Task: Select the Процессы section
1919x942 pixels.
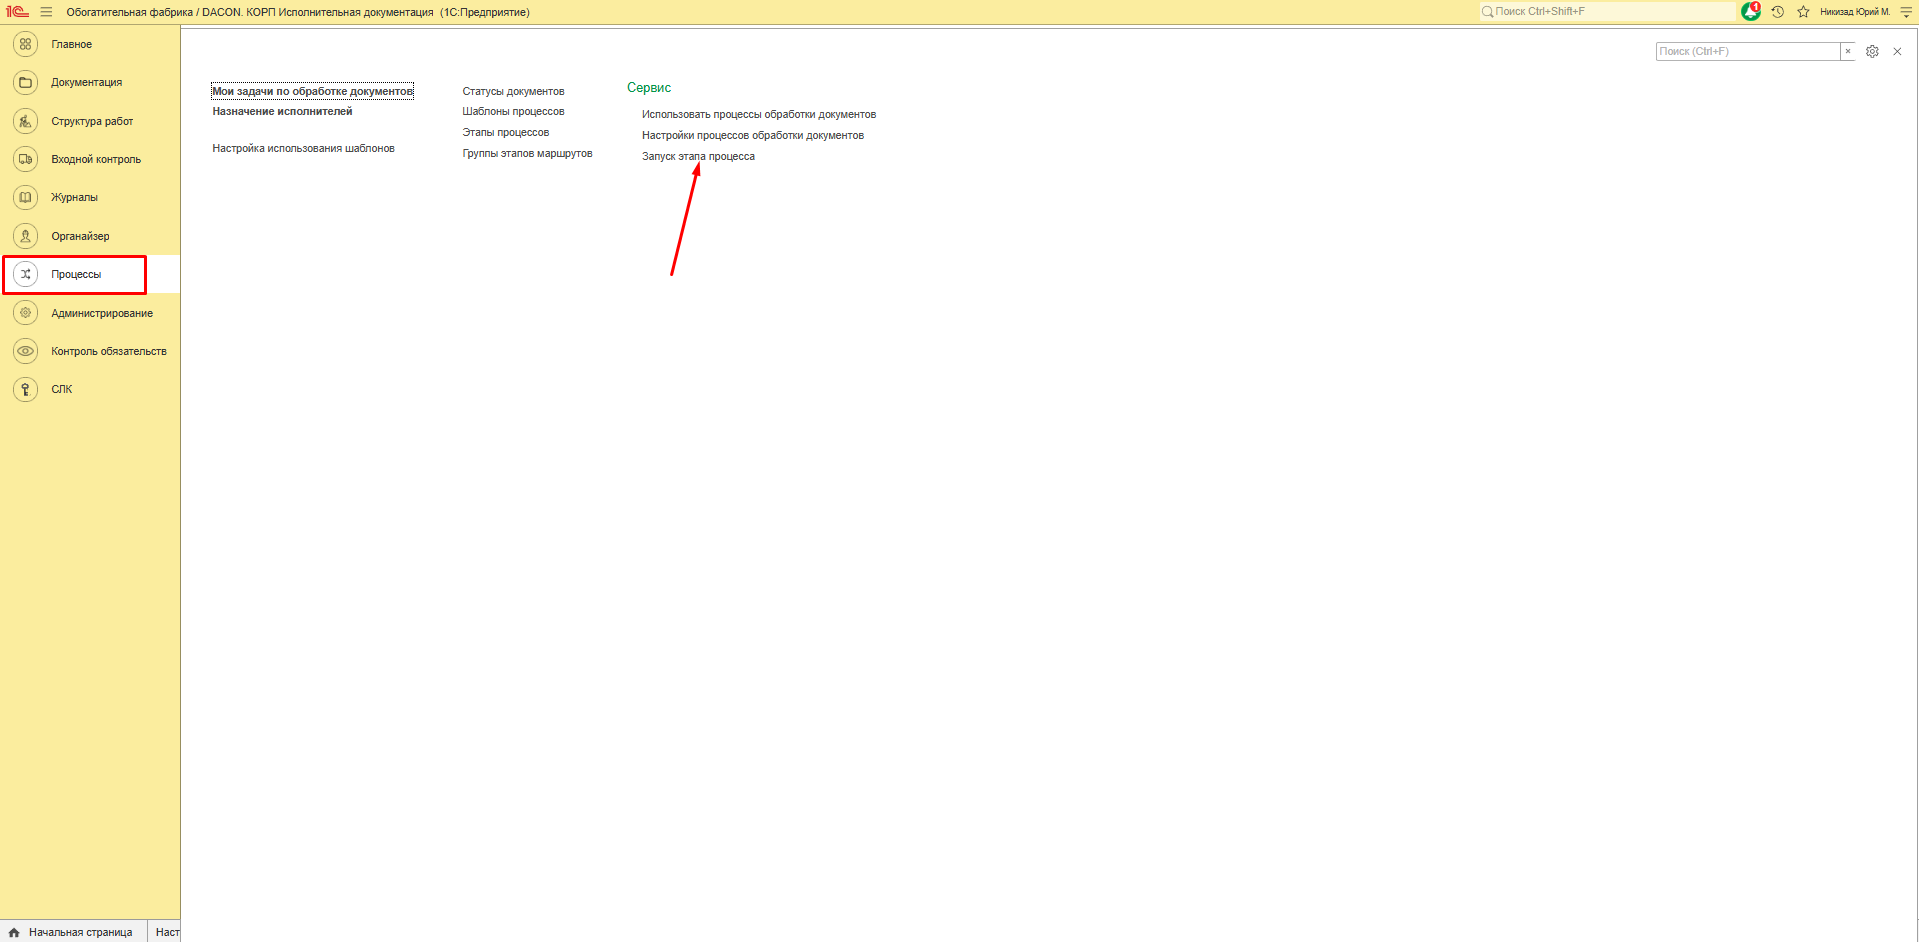Action: click(x=76, y=275)
